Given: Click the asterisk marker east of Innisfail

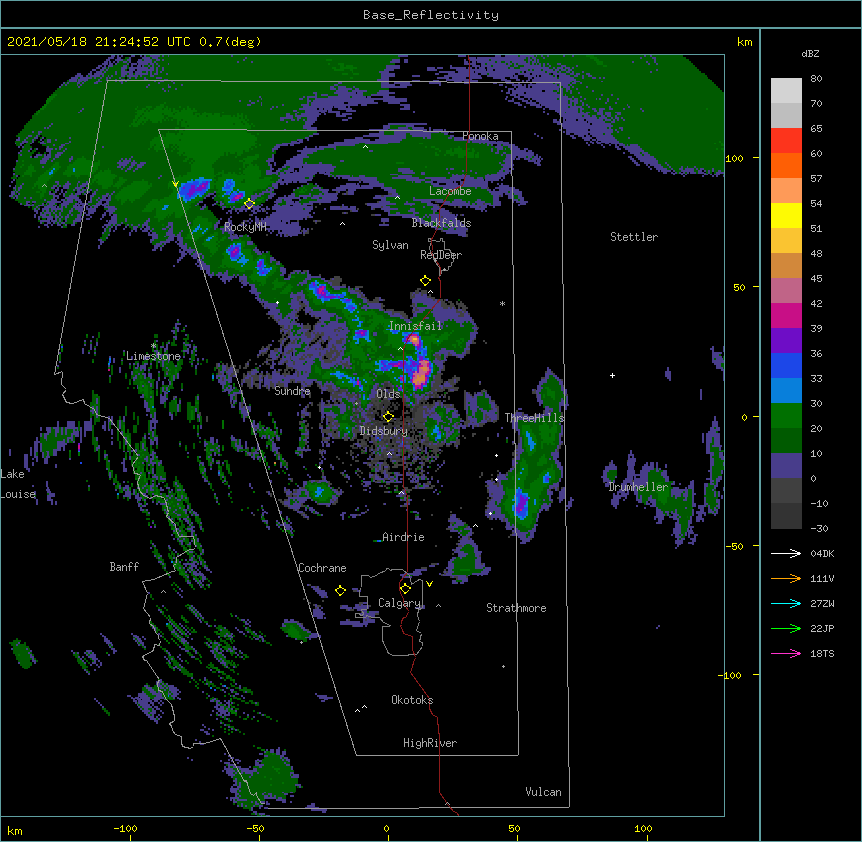Looking at the screenshot, I should click(x=502, y=303).
